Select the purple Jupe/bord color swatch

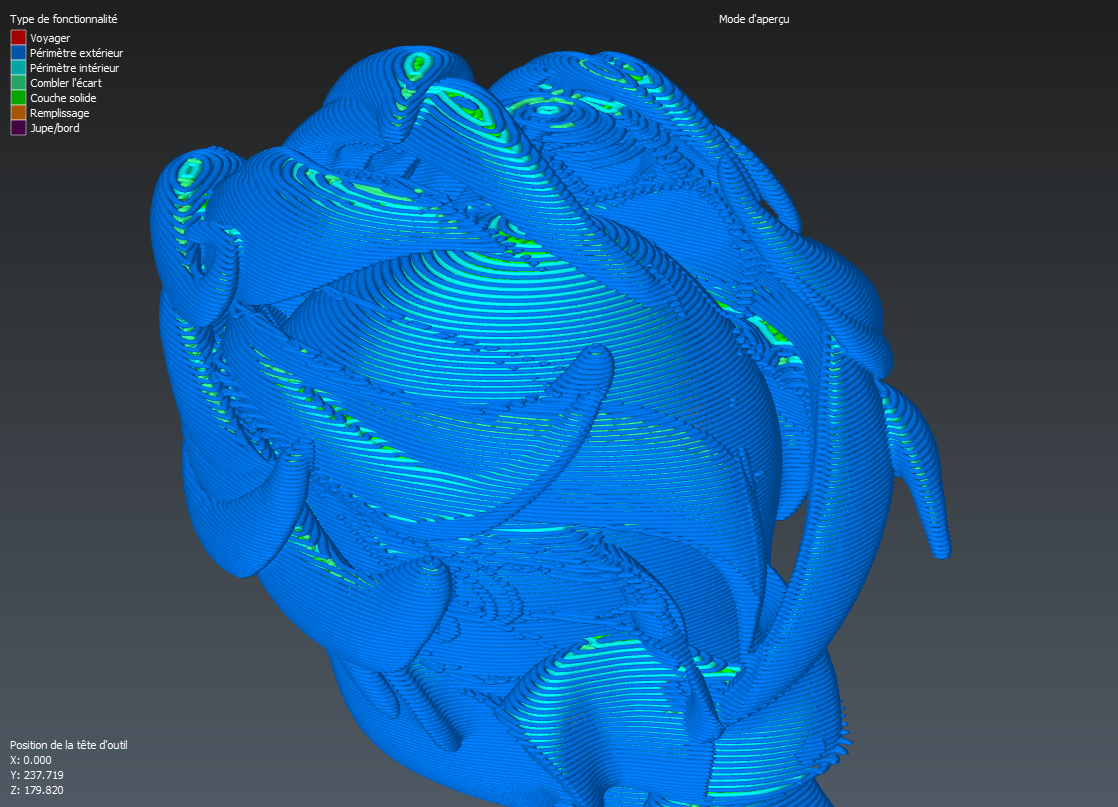click(18, 128)
